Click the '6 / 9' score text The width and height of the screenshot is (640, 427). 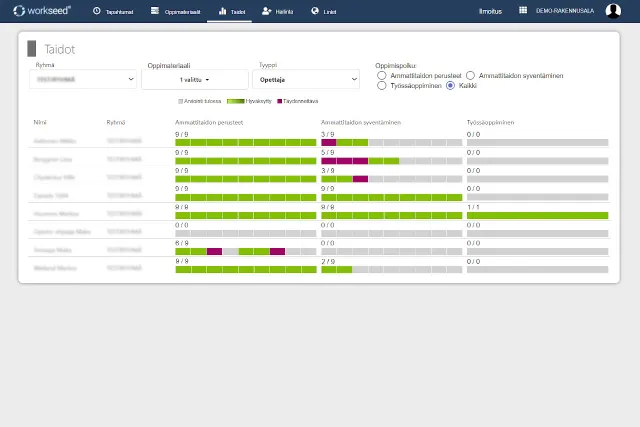point(182,243)
